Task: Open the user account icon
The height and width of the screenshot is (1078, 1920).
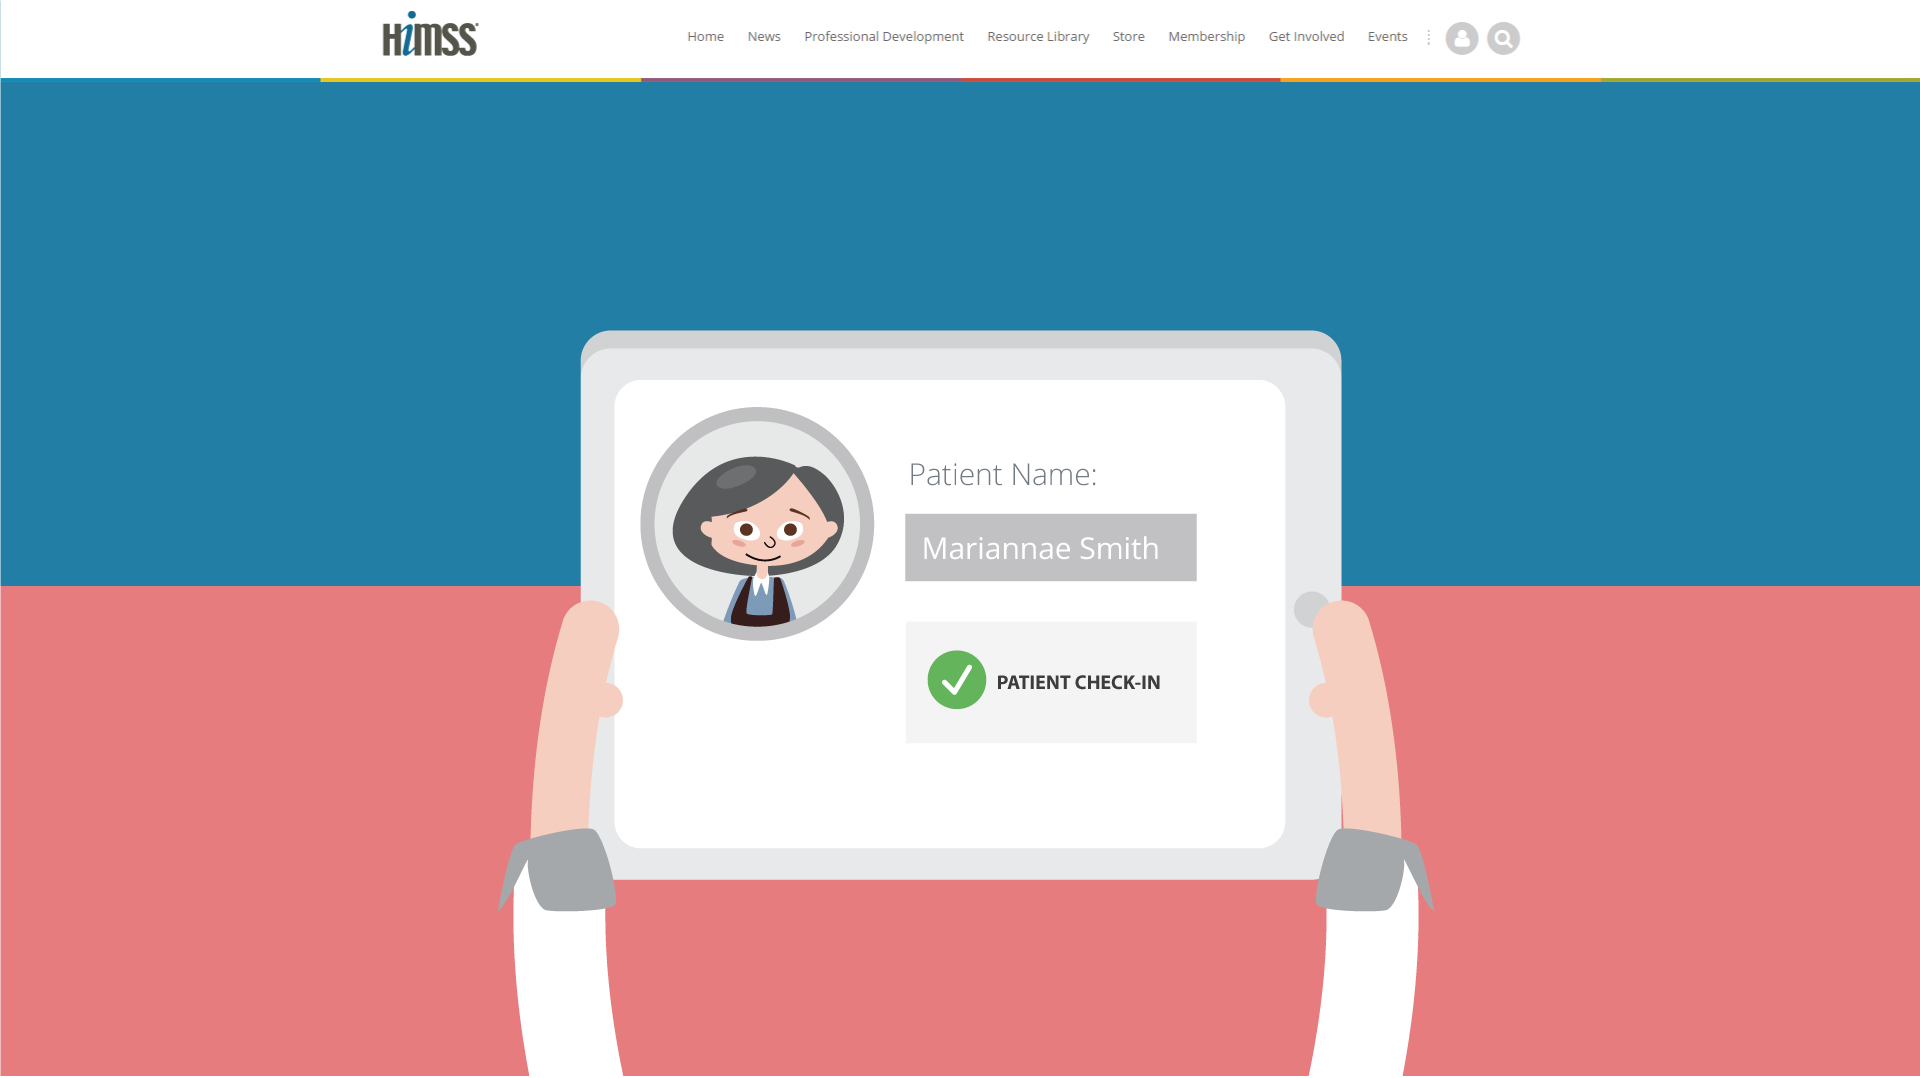Action: (x=1462, y=38)
